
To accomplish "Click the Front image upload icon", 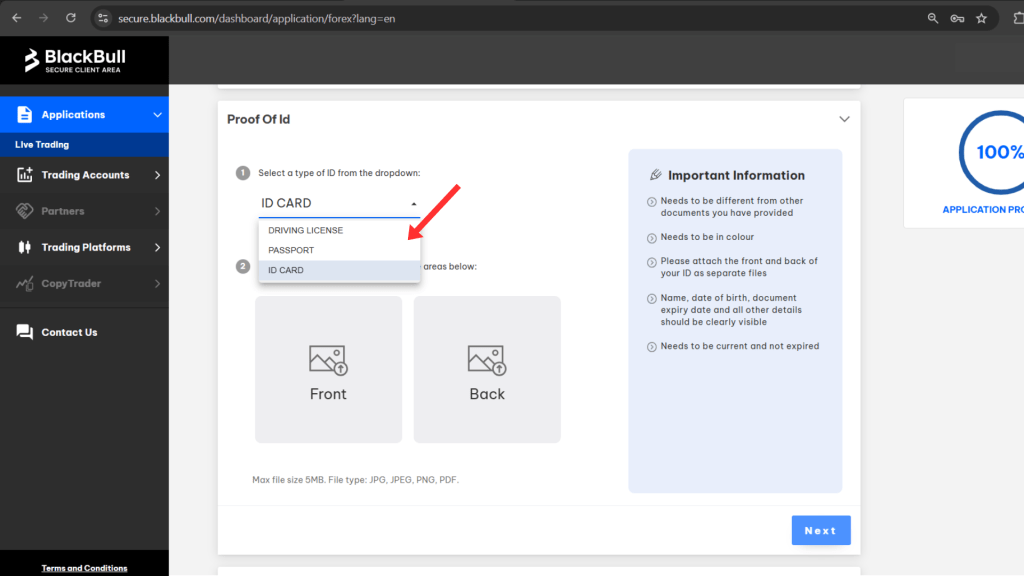I will 328,359.
